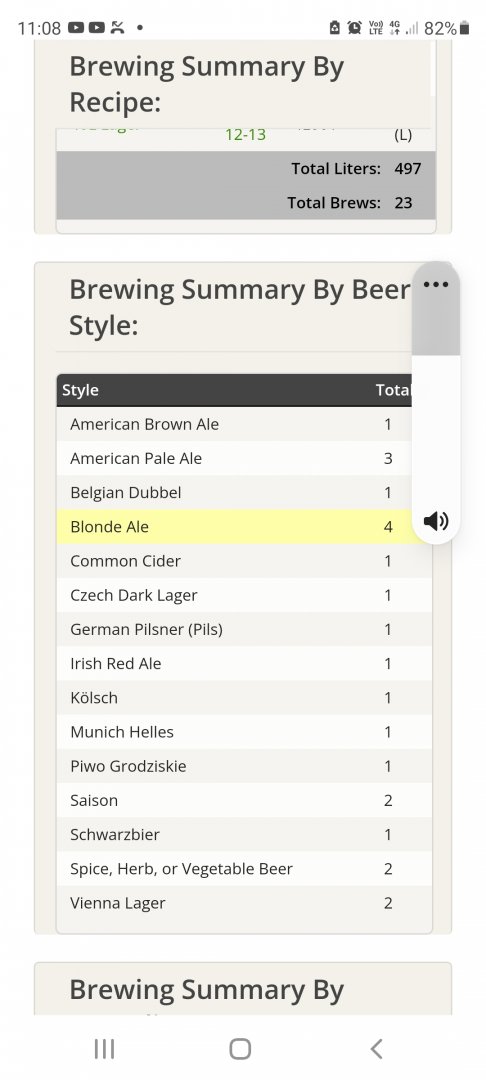
Task: Select the Spice, Herb, or Vegetable Beer row
Action: (244, 869)
